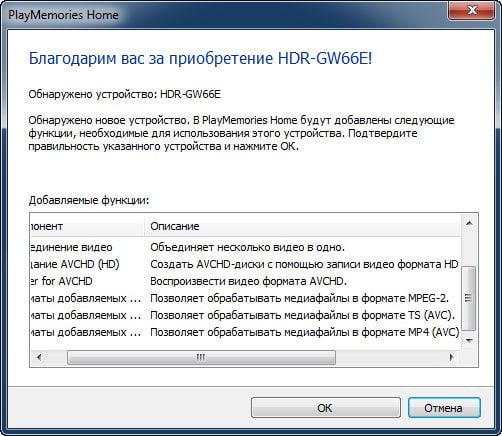Screen dimensions: 502x436
Task: Select the MPEG-2 media files row
Action: tap(245, 298)
